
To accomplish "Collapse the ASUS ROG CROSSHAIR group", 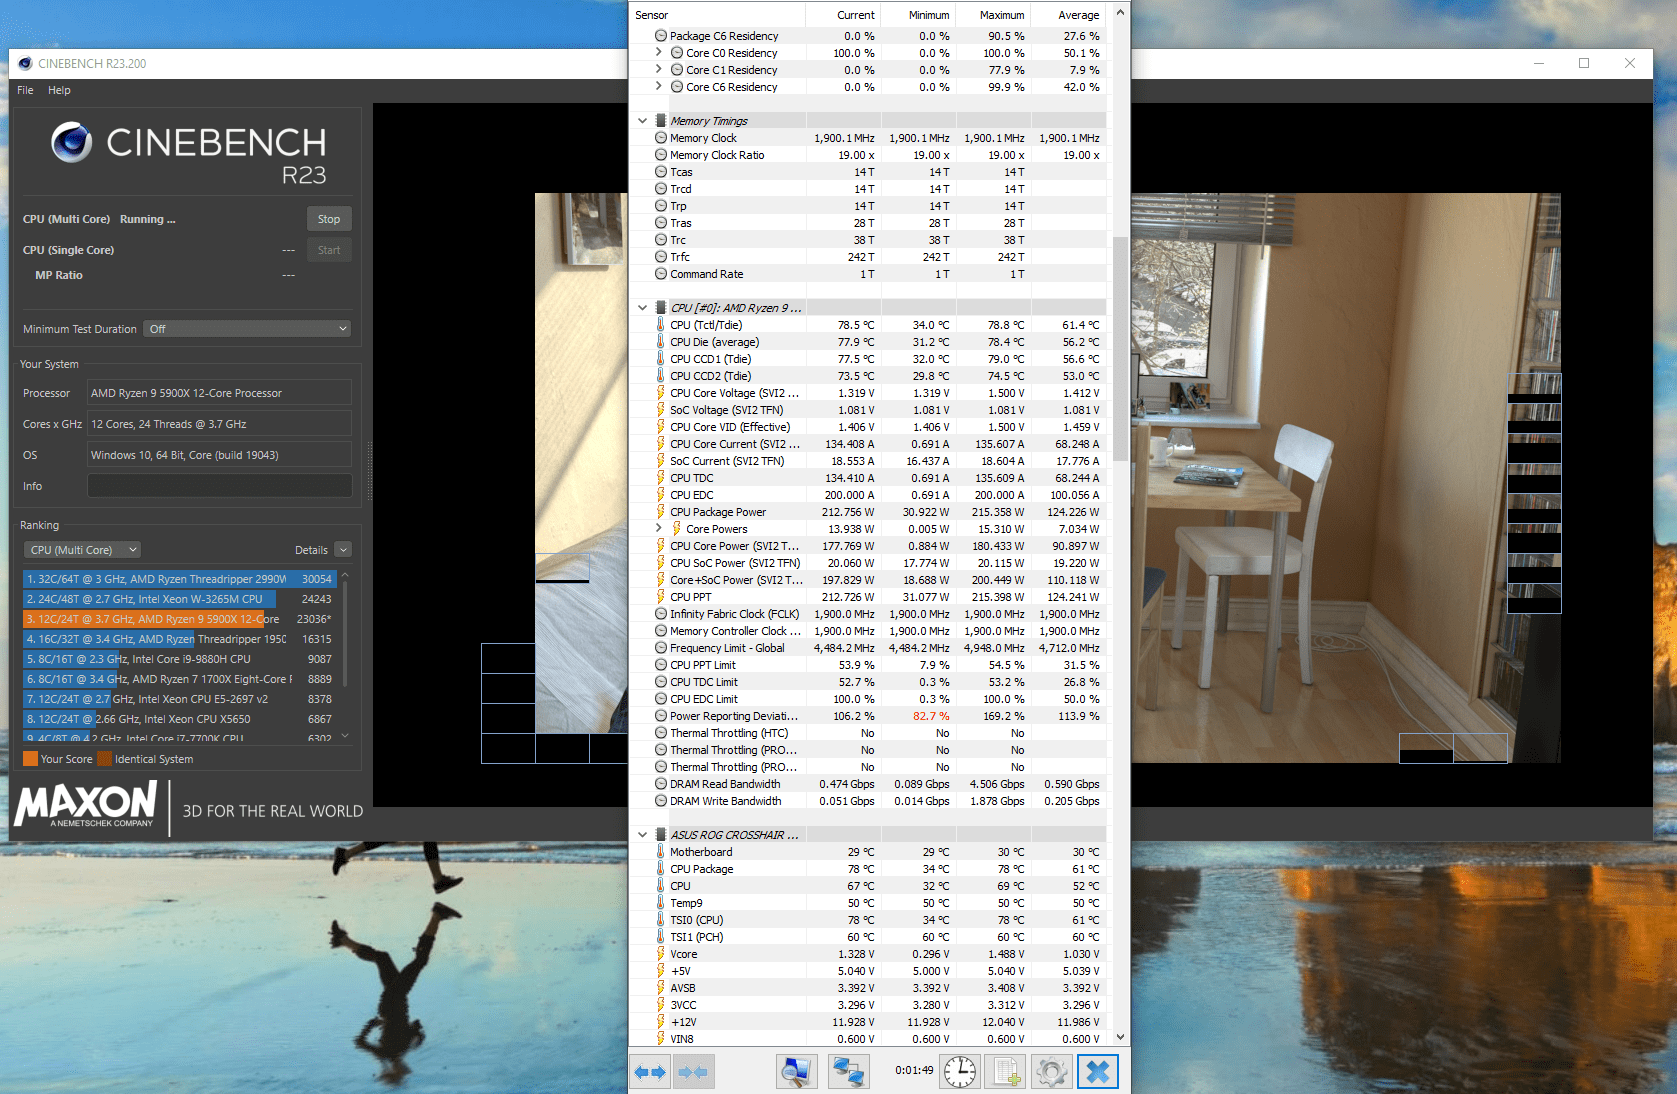I will coord(642,835).
